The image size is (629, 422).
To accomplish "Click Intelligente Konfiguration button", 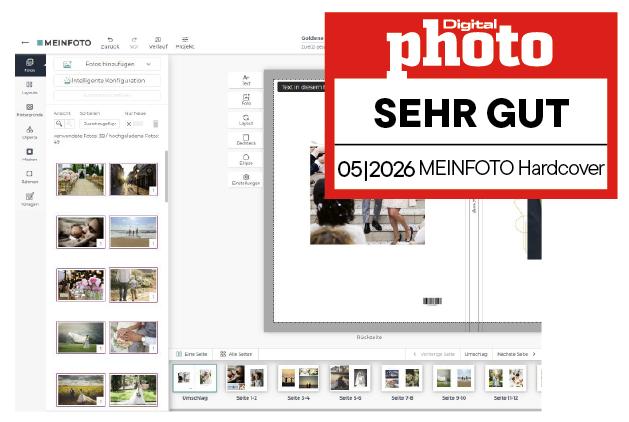I will point(107,81).
